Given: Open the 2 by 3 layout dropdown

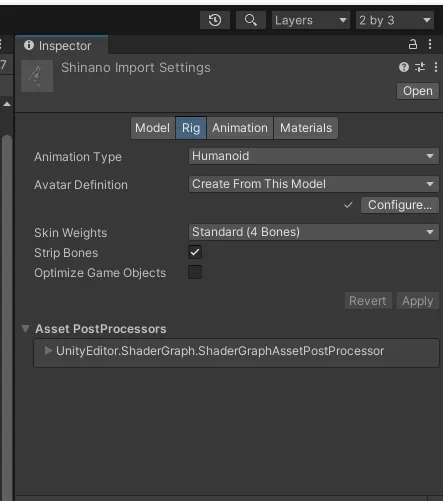Looking at the screenshot, I should point(395,20).
